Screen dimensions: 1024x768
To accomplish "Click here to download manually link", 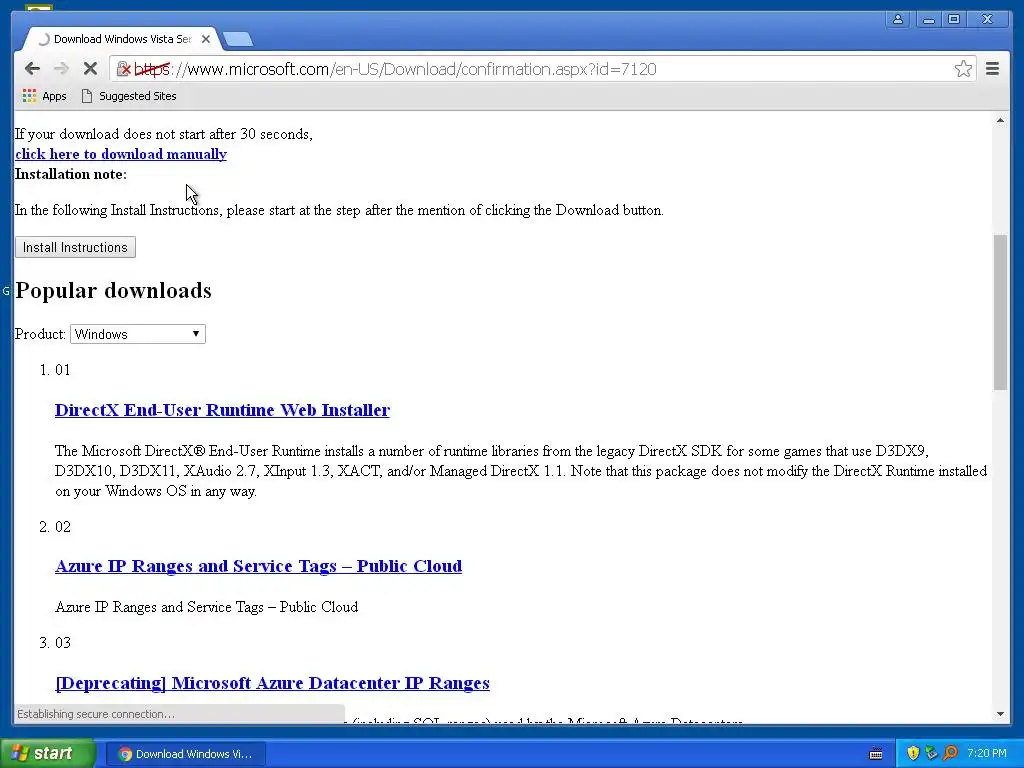I will point(121,154).
